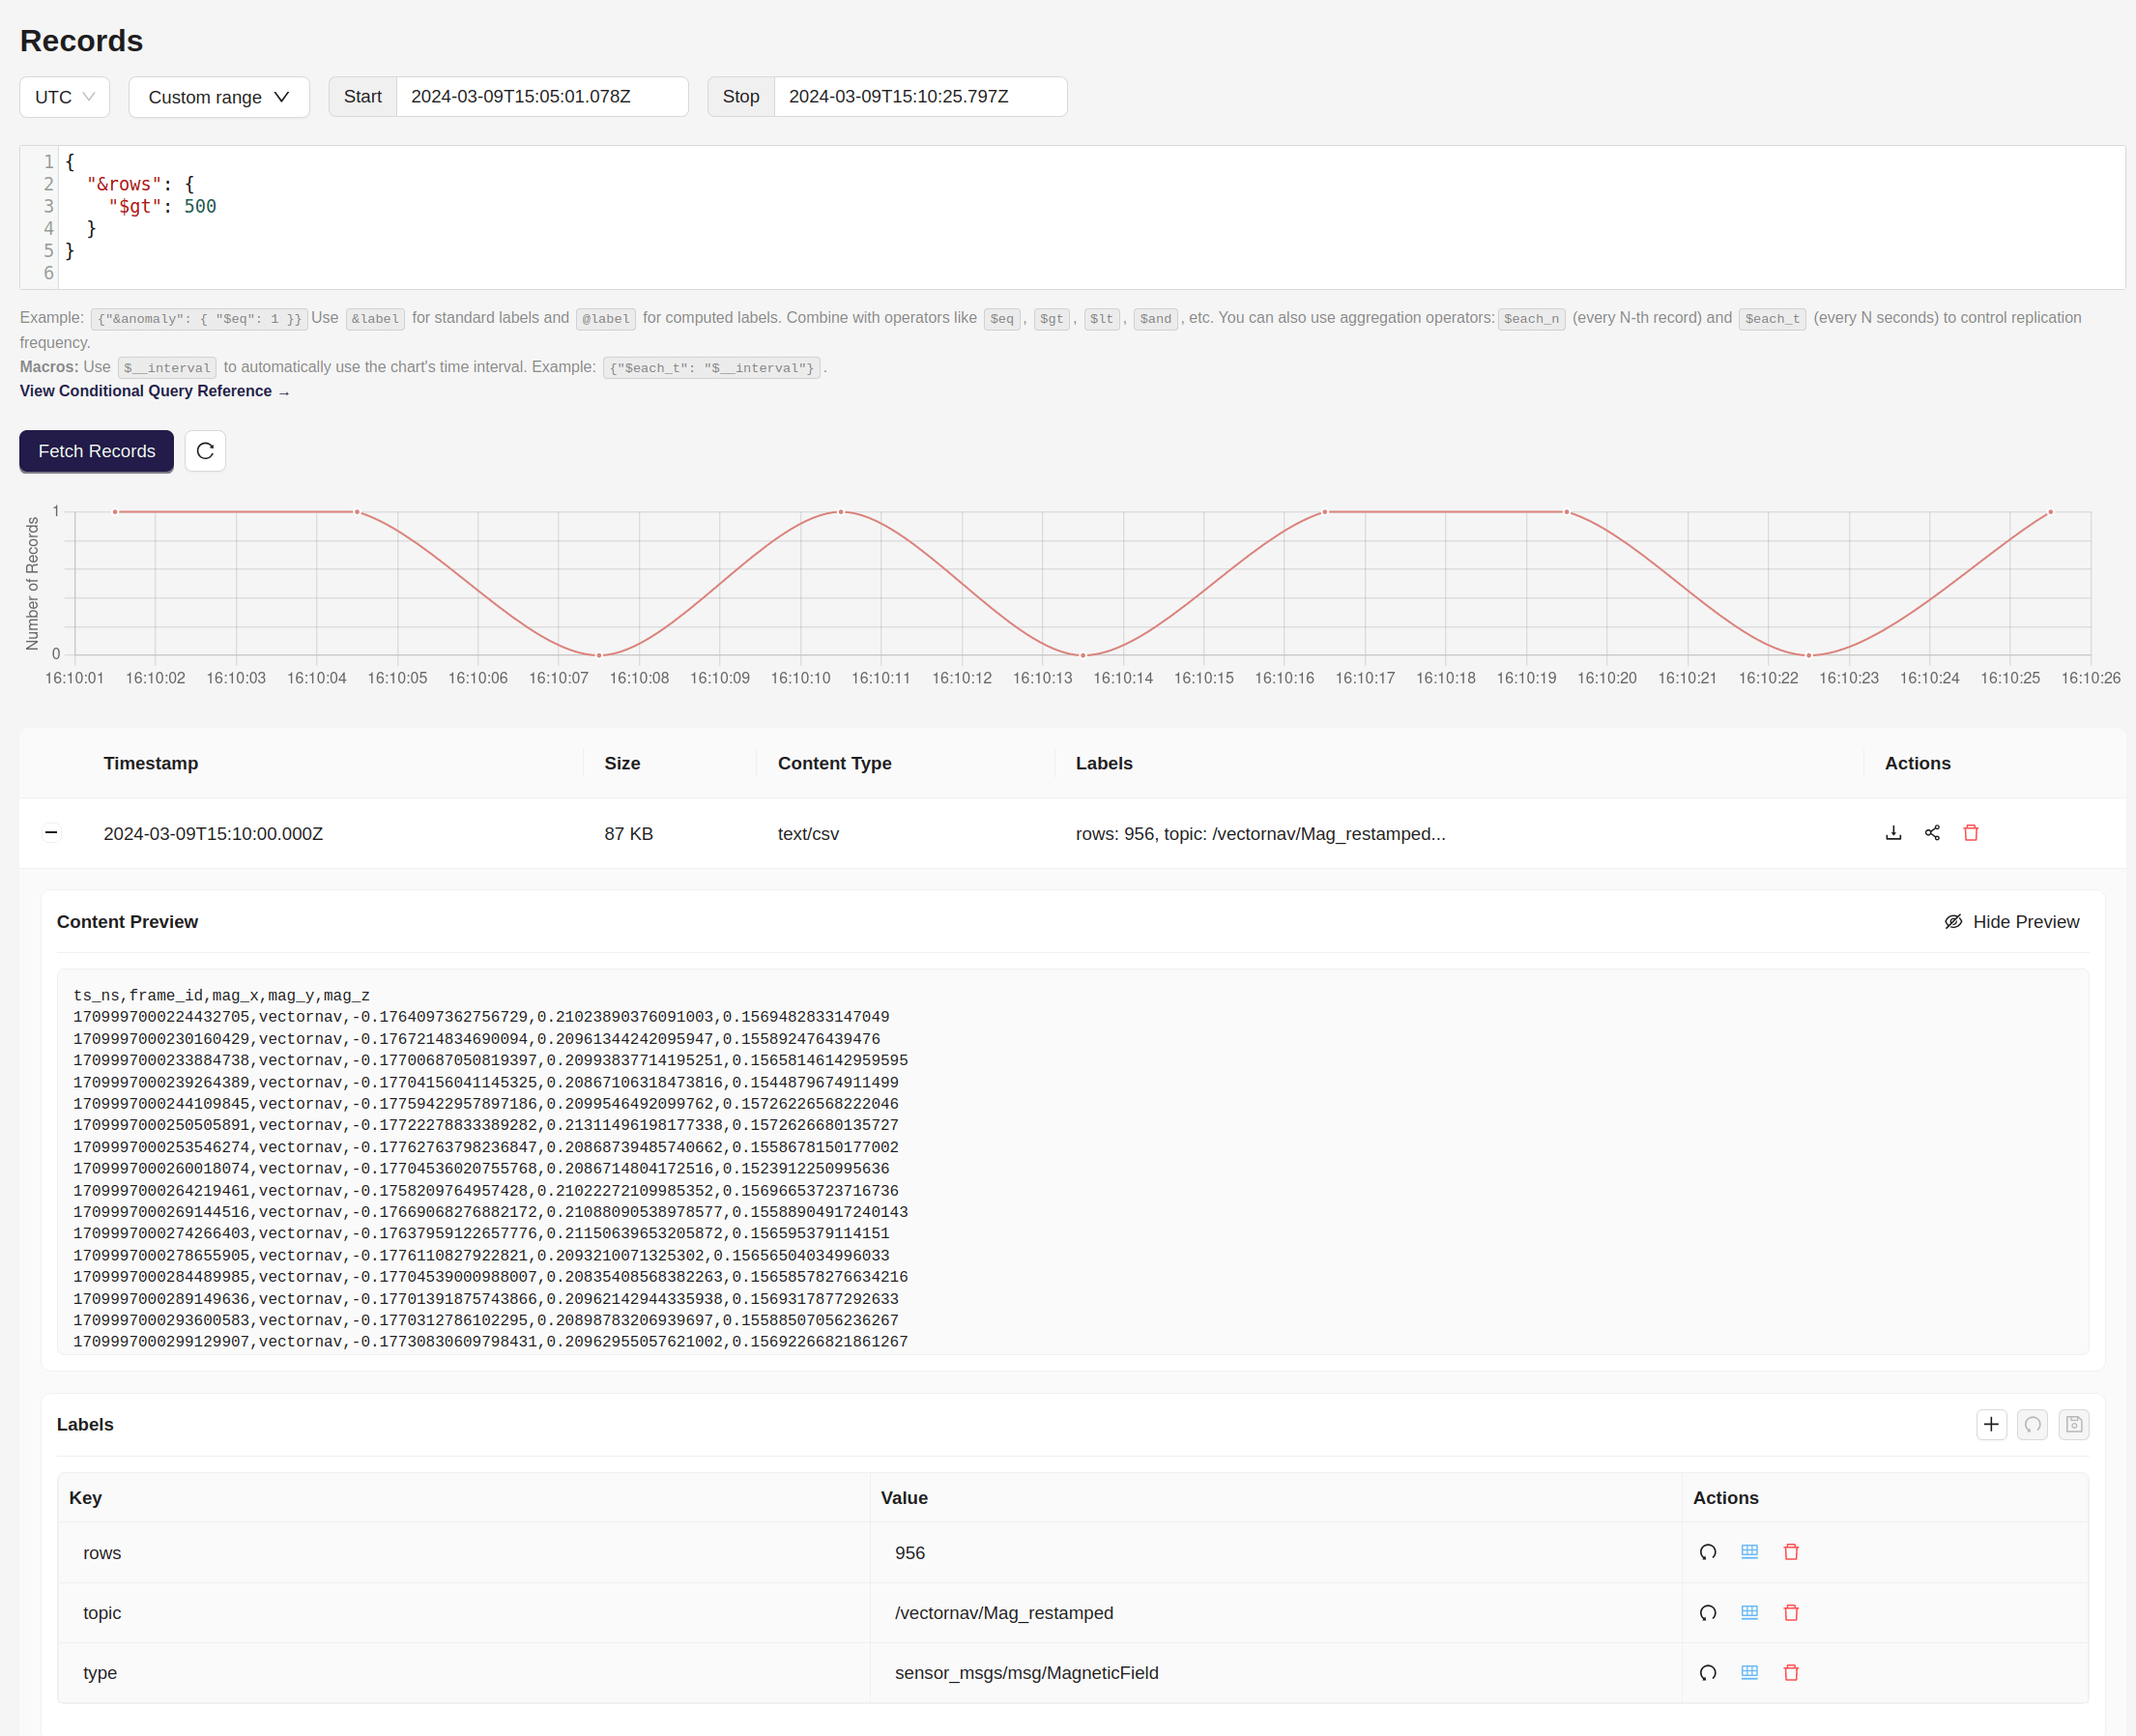Click the Start timestamp input field

pyautogui.click(x=542, y=96)
